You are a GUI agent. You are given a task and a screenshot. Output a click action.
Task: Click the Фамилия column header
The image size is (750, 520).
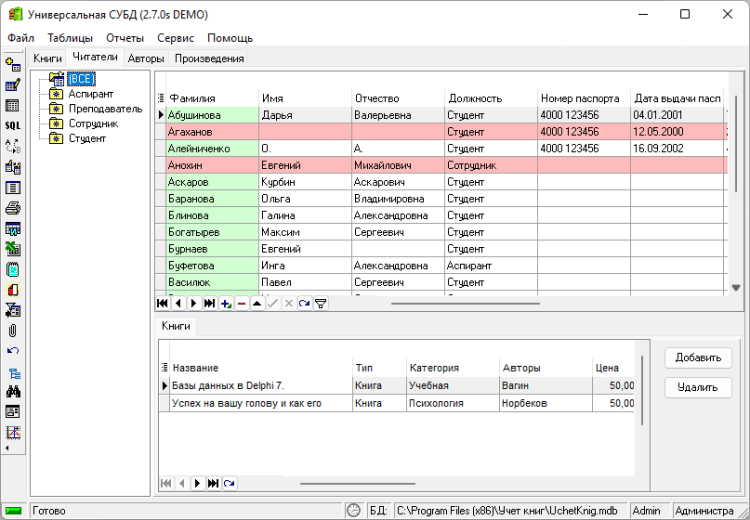(212, 98)
